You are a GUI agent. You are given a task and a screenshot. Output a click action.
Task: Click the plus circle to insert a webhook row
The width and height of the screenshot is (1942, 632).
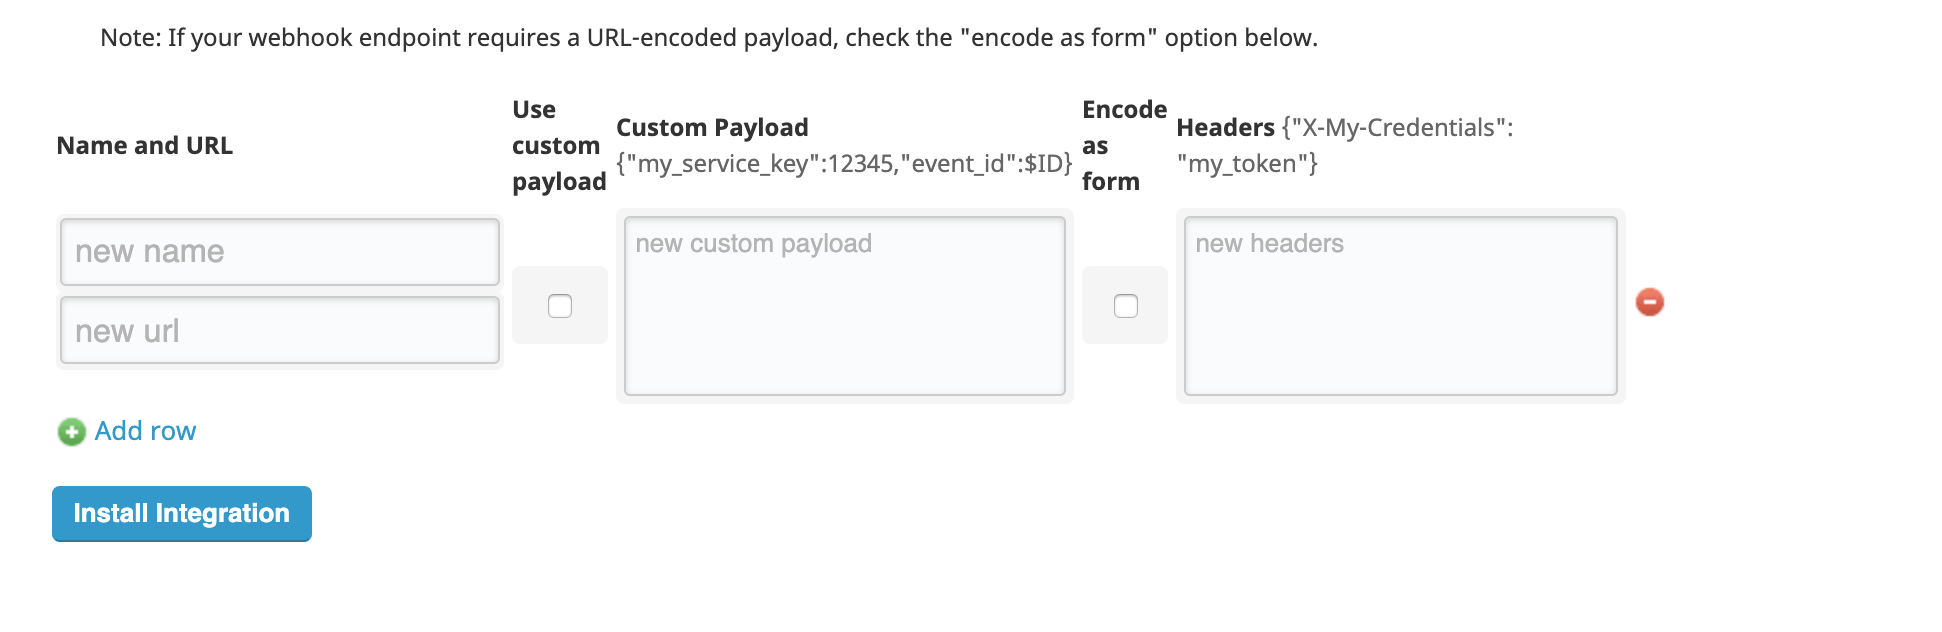click(71, 433)
